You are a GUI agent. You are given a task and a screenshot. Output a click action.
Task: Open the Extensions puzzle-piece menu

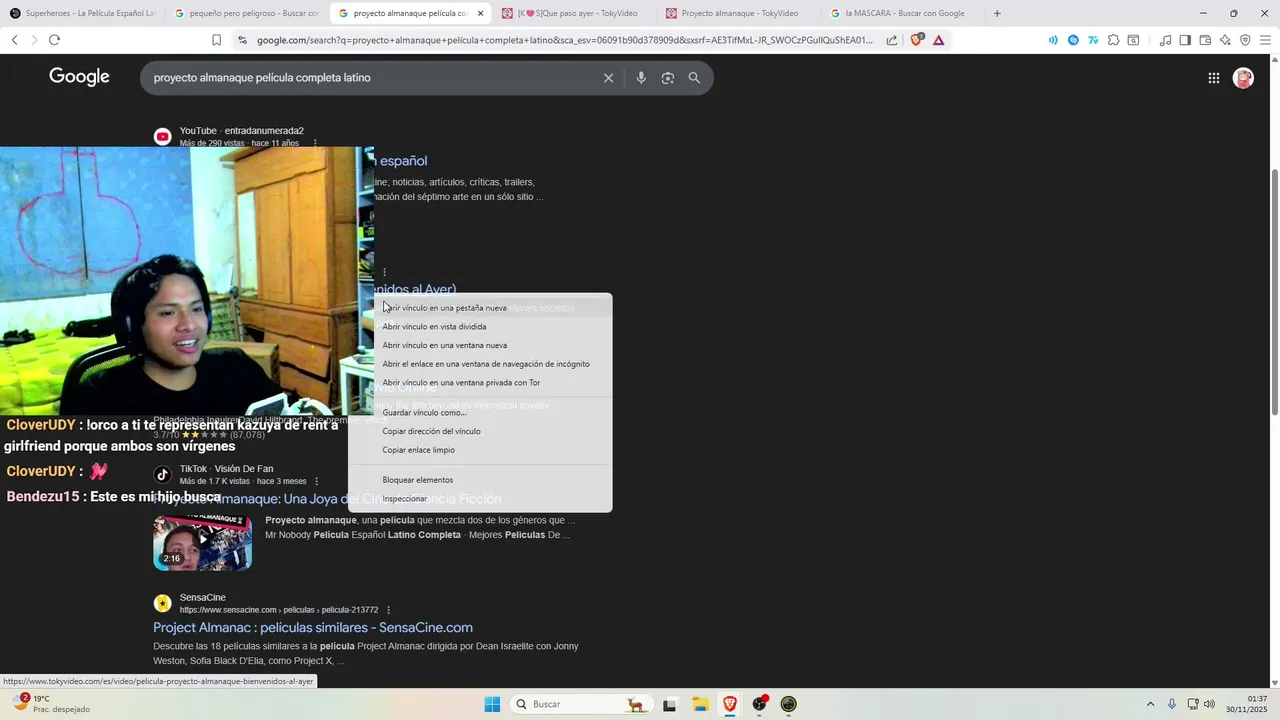(x=1113, y=40)
